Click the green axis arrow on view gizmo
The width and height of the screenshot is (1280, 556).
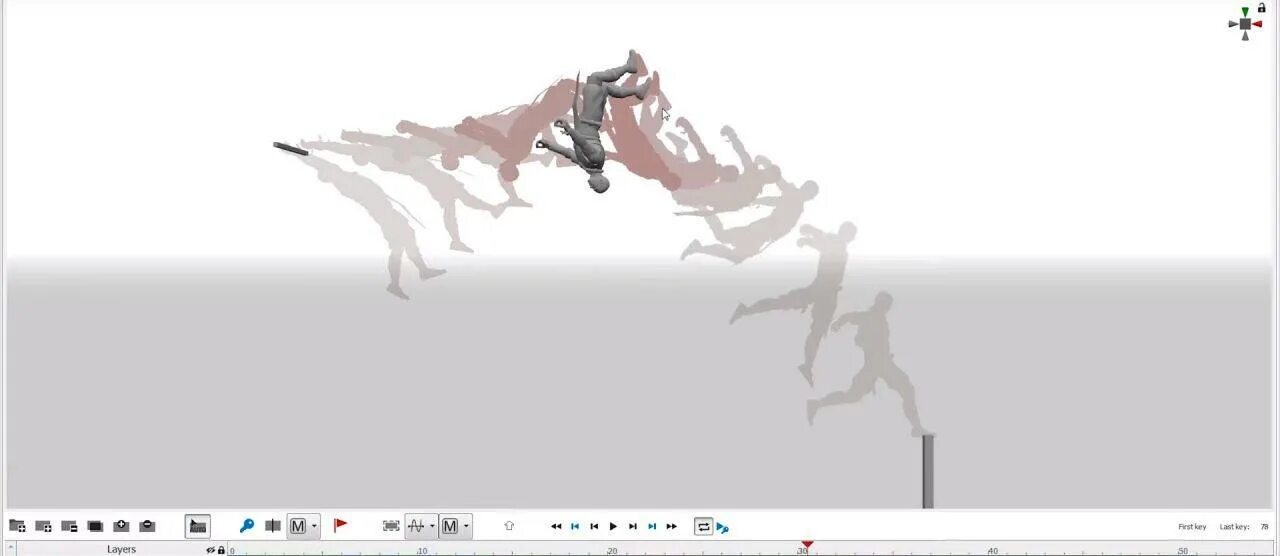1245,12
